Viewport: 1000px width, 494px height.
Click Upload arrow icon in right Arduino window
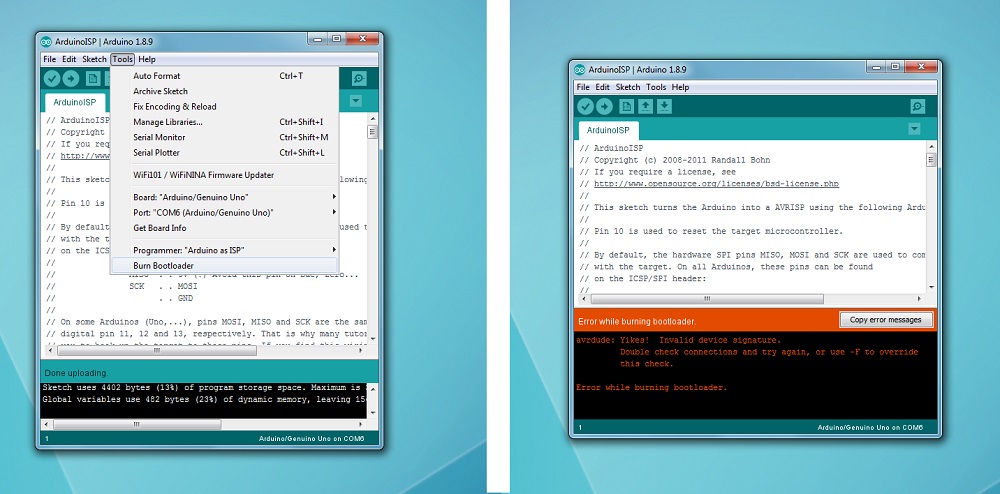tap(604, 106)
